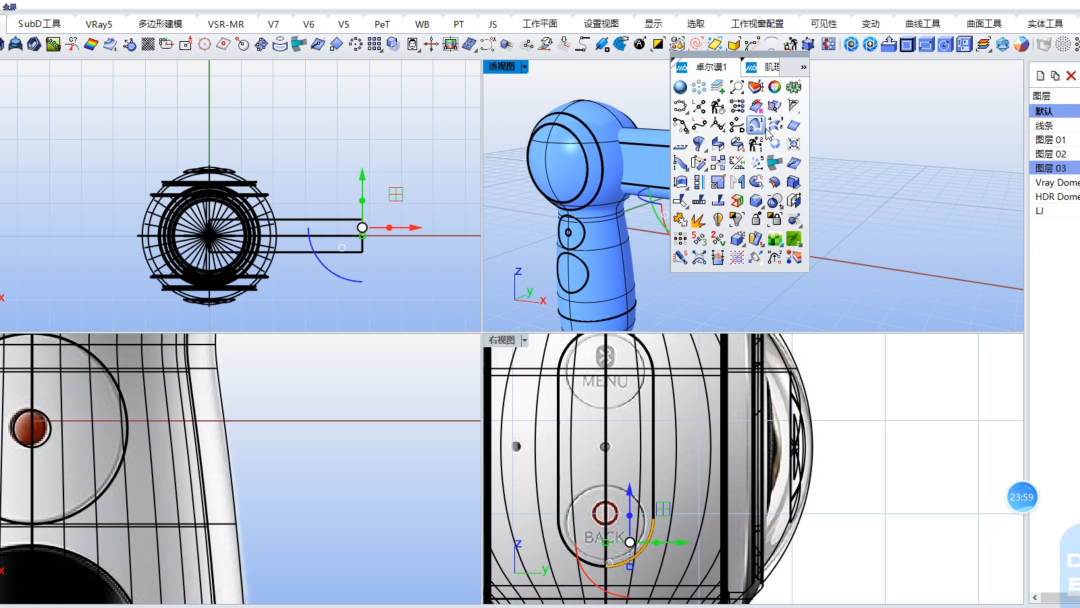This screenshot has width=1080, height=608.
Task: Click the add layer icon with green plus
Action: tap(718, 87)
